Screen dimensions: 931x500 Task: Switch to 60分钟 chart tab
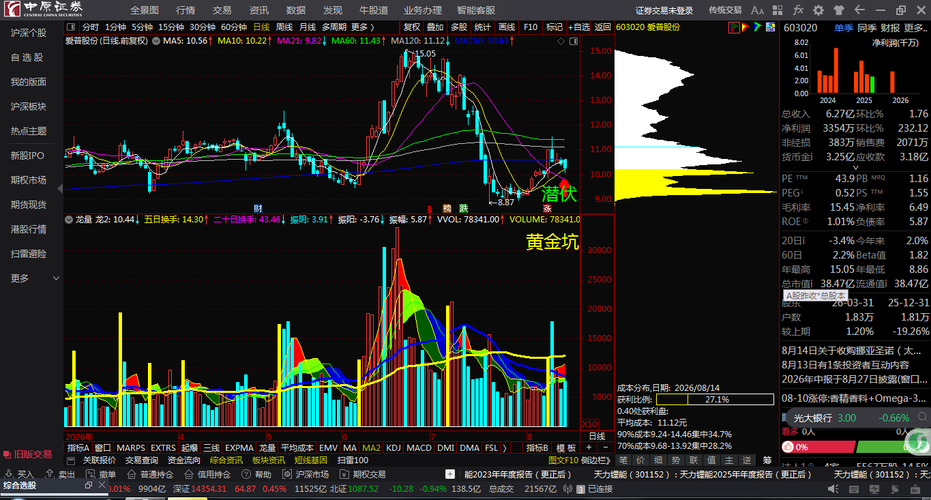point(234,27)
